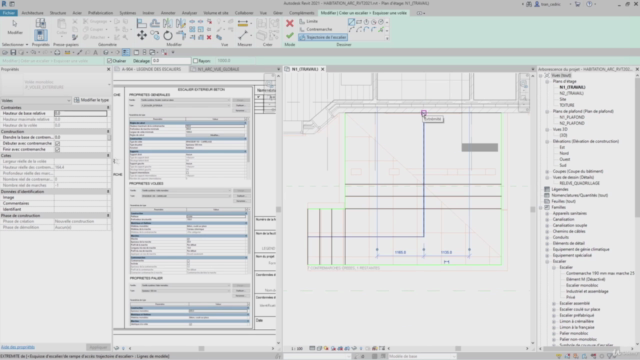This screenshot has height=360, width=640.
Task: Open the Fichier menu
Action: (8, 13)
